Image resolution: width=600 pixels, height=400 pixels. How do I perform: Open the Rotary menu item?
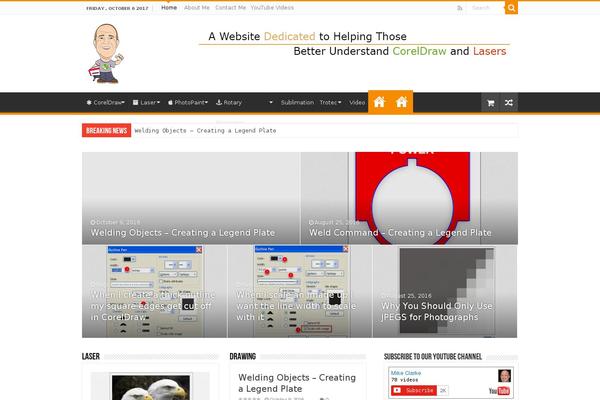click(x=229, y=103)
